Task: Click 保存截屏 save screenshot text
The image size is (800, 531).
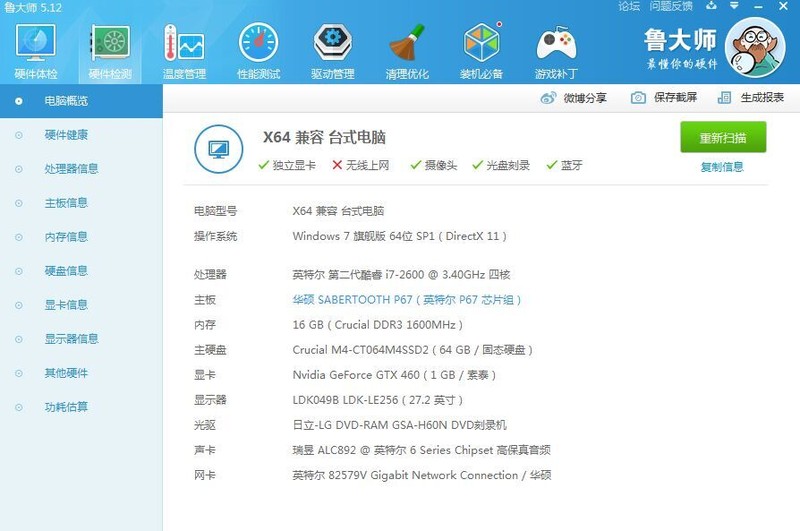Action: (676, 97)
